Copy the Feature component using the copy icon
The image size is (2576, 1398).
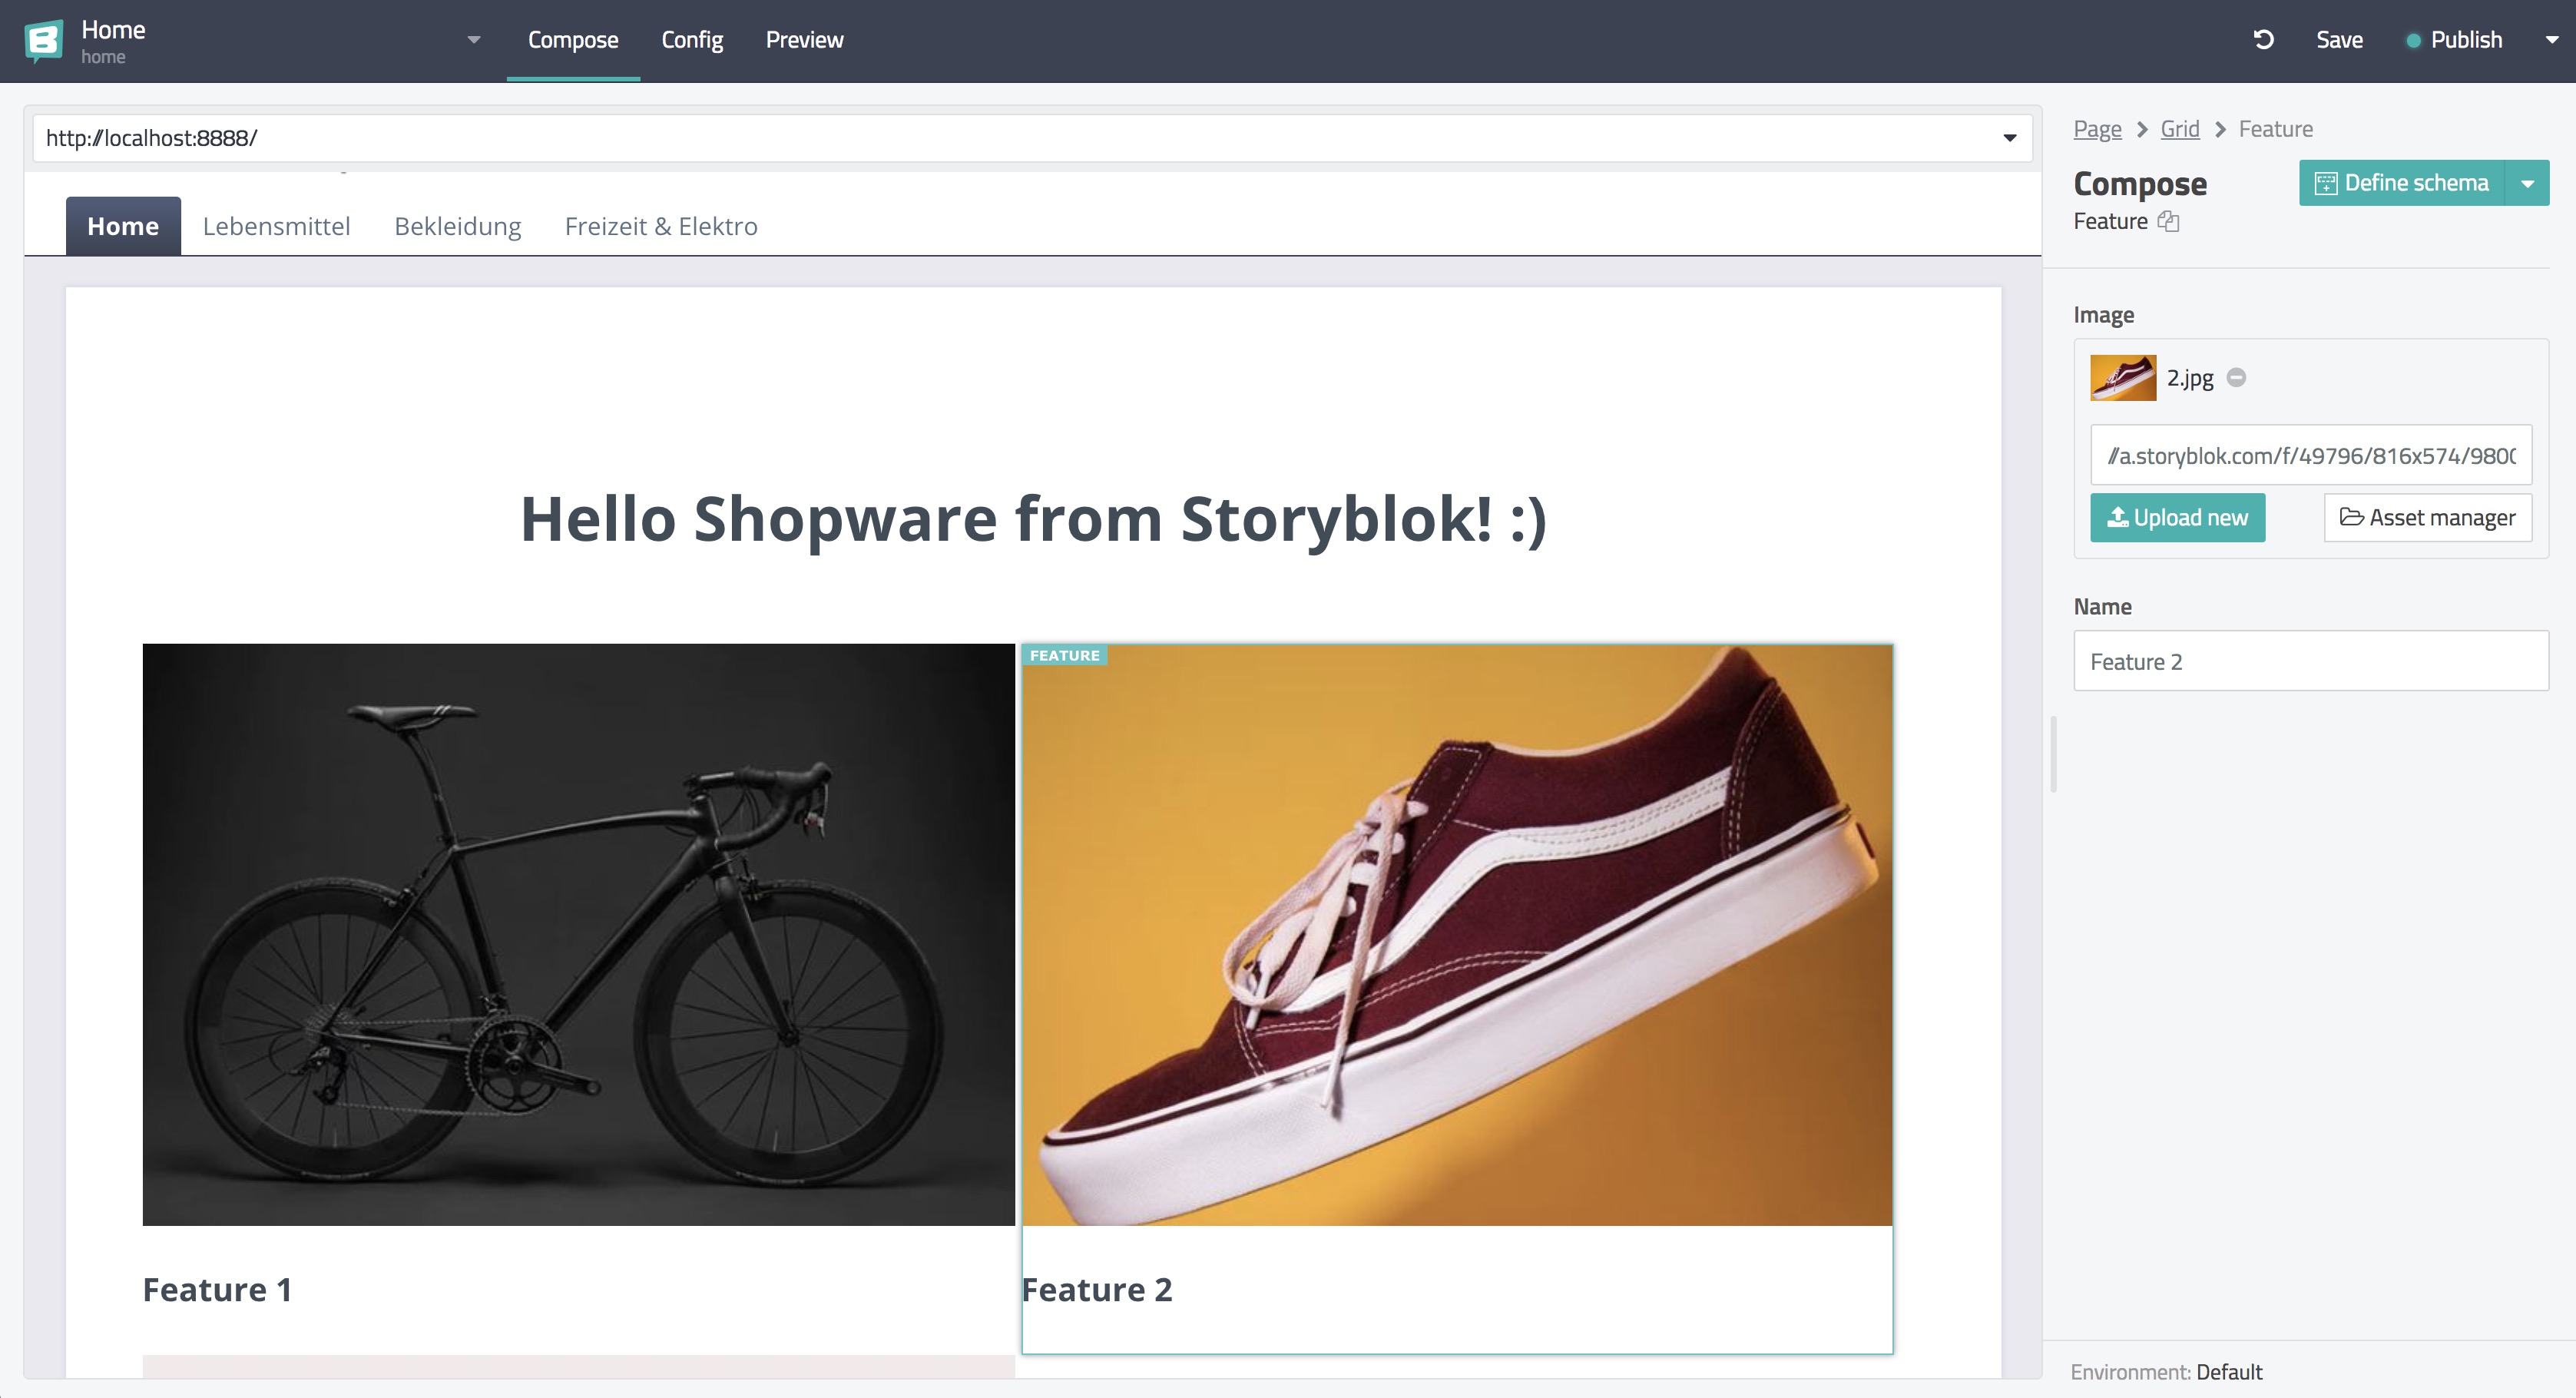pos(2168,222)
